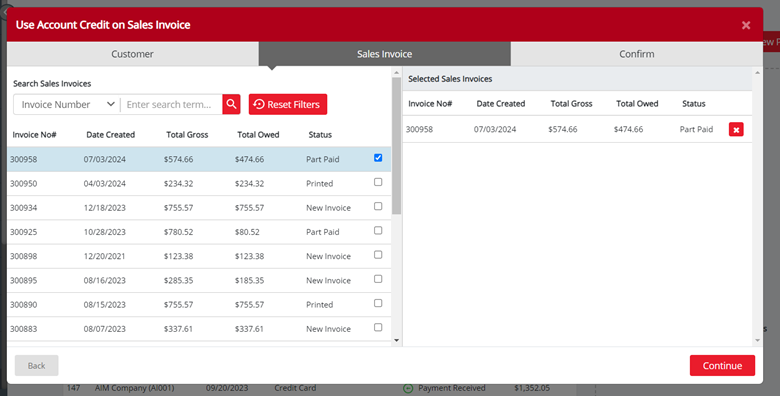The width and height of the screenshot is (780, 396).
Task: Click $474.66 in Selected Sales Invoices panel
Action: pos(628,129)
